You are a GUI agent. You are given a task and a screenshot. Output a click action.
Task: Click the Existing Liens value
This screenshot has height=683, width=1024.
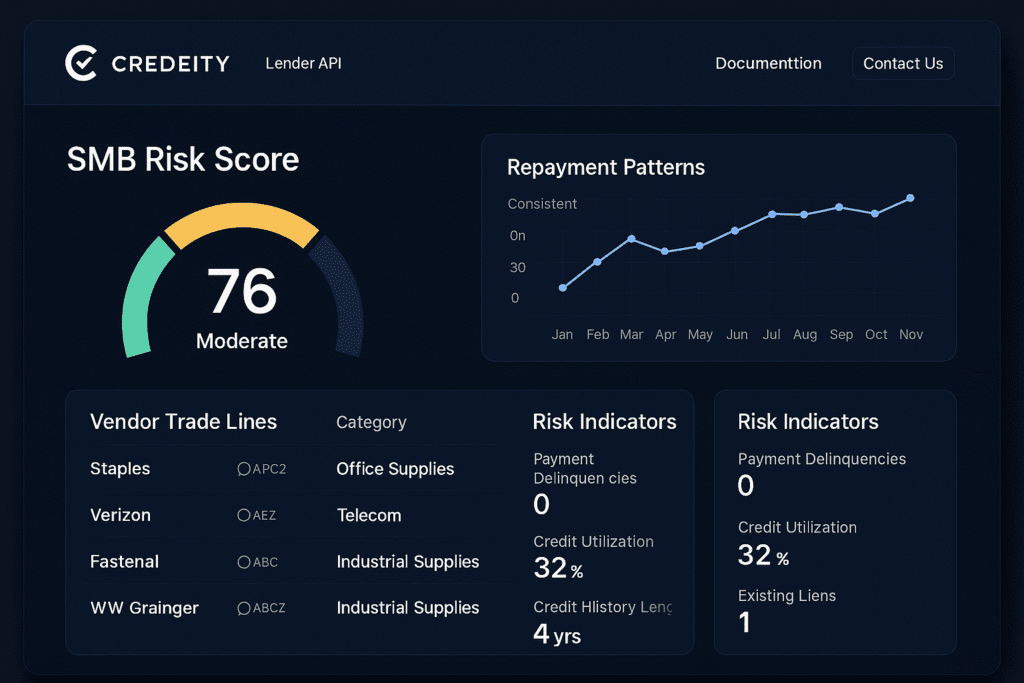tap(744, 622)
